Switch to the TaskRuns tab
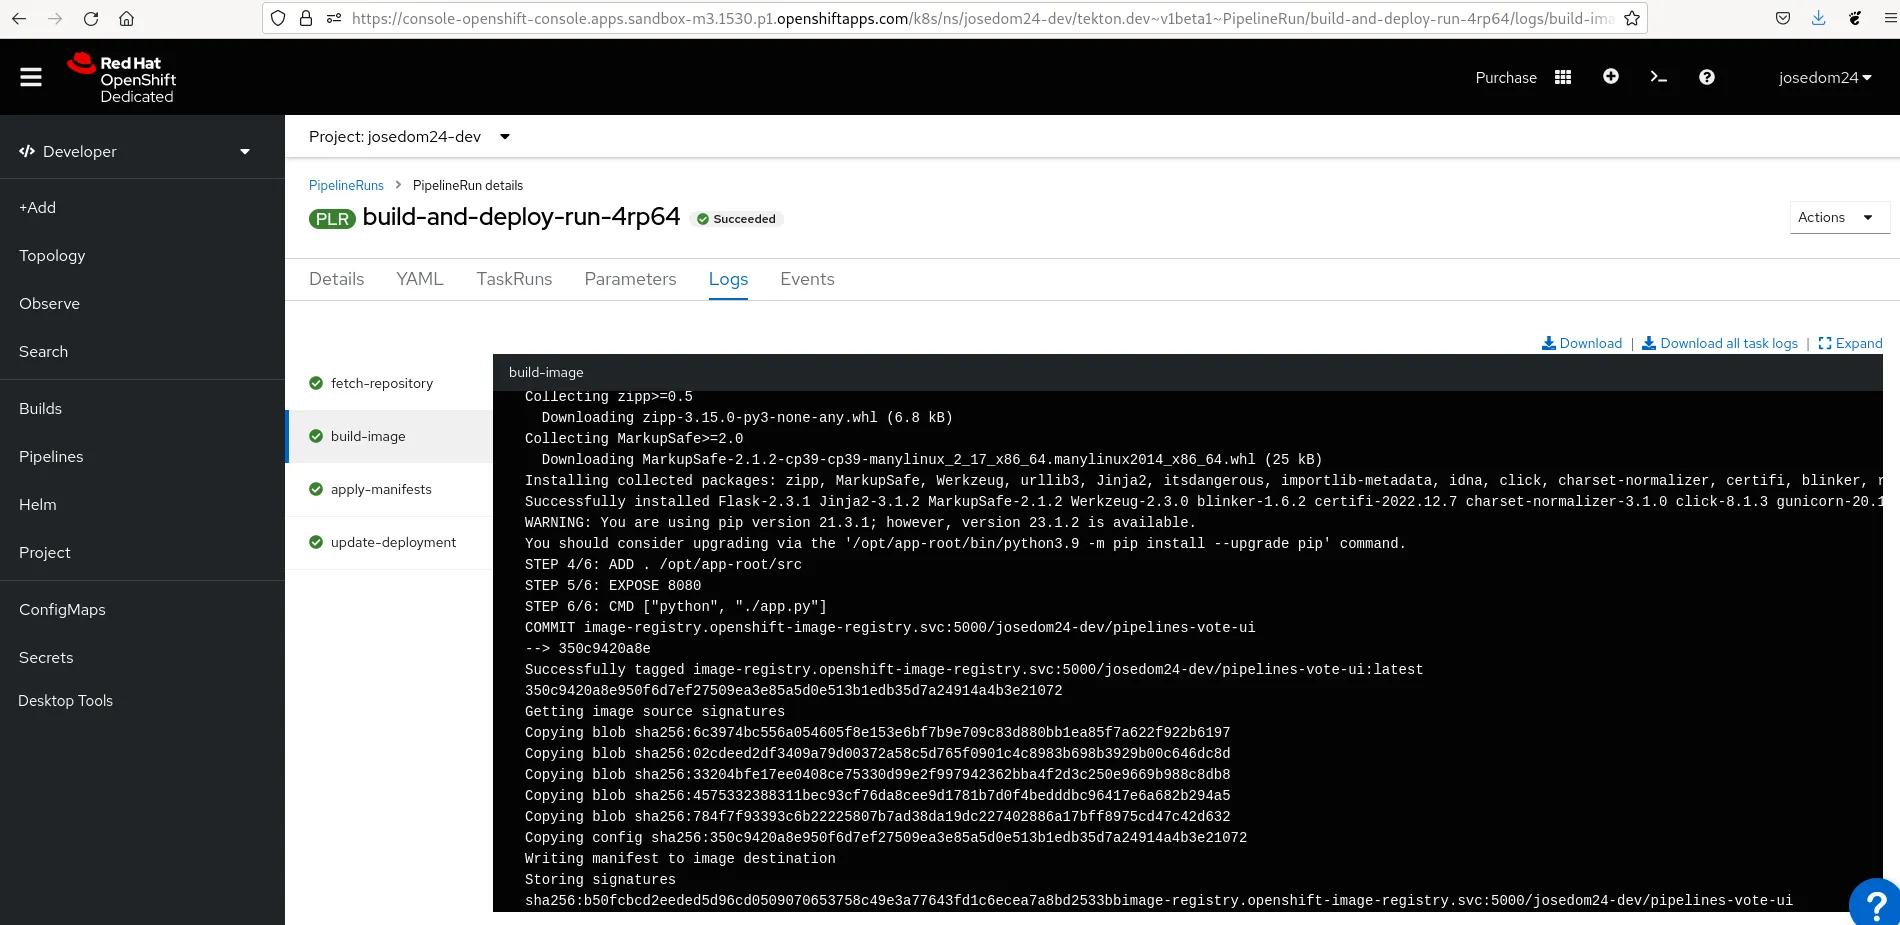The image size is (1900, 925). [514, 279]
